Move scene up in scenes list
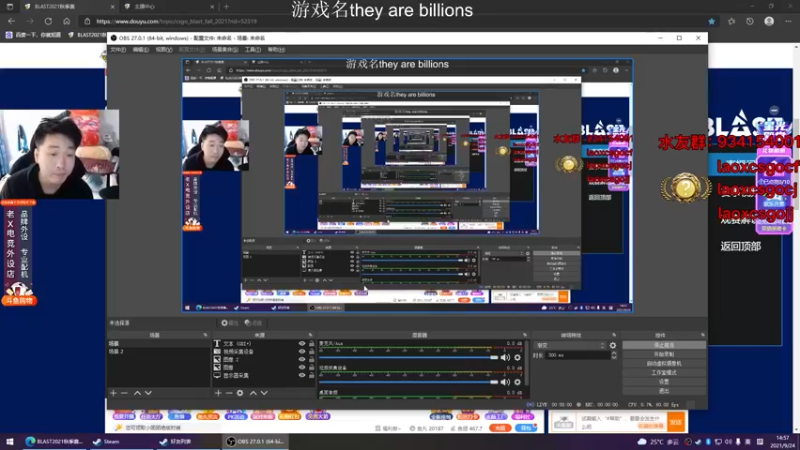This screenshot has width=800, height=450. point(137,393)
